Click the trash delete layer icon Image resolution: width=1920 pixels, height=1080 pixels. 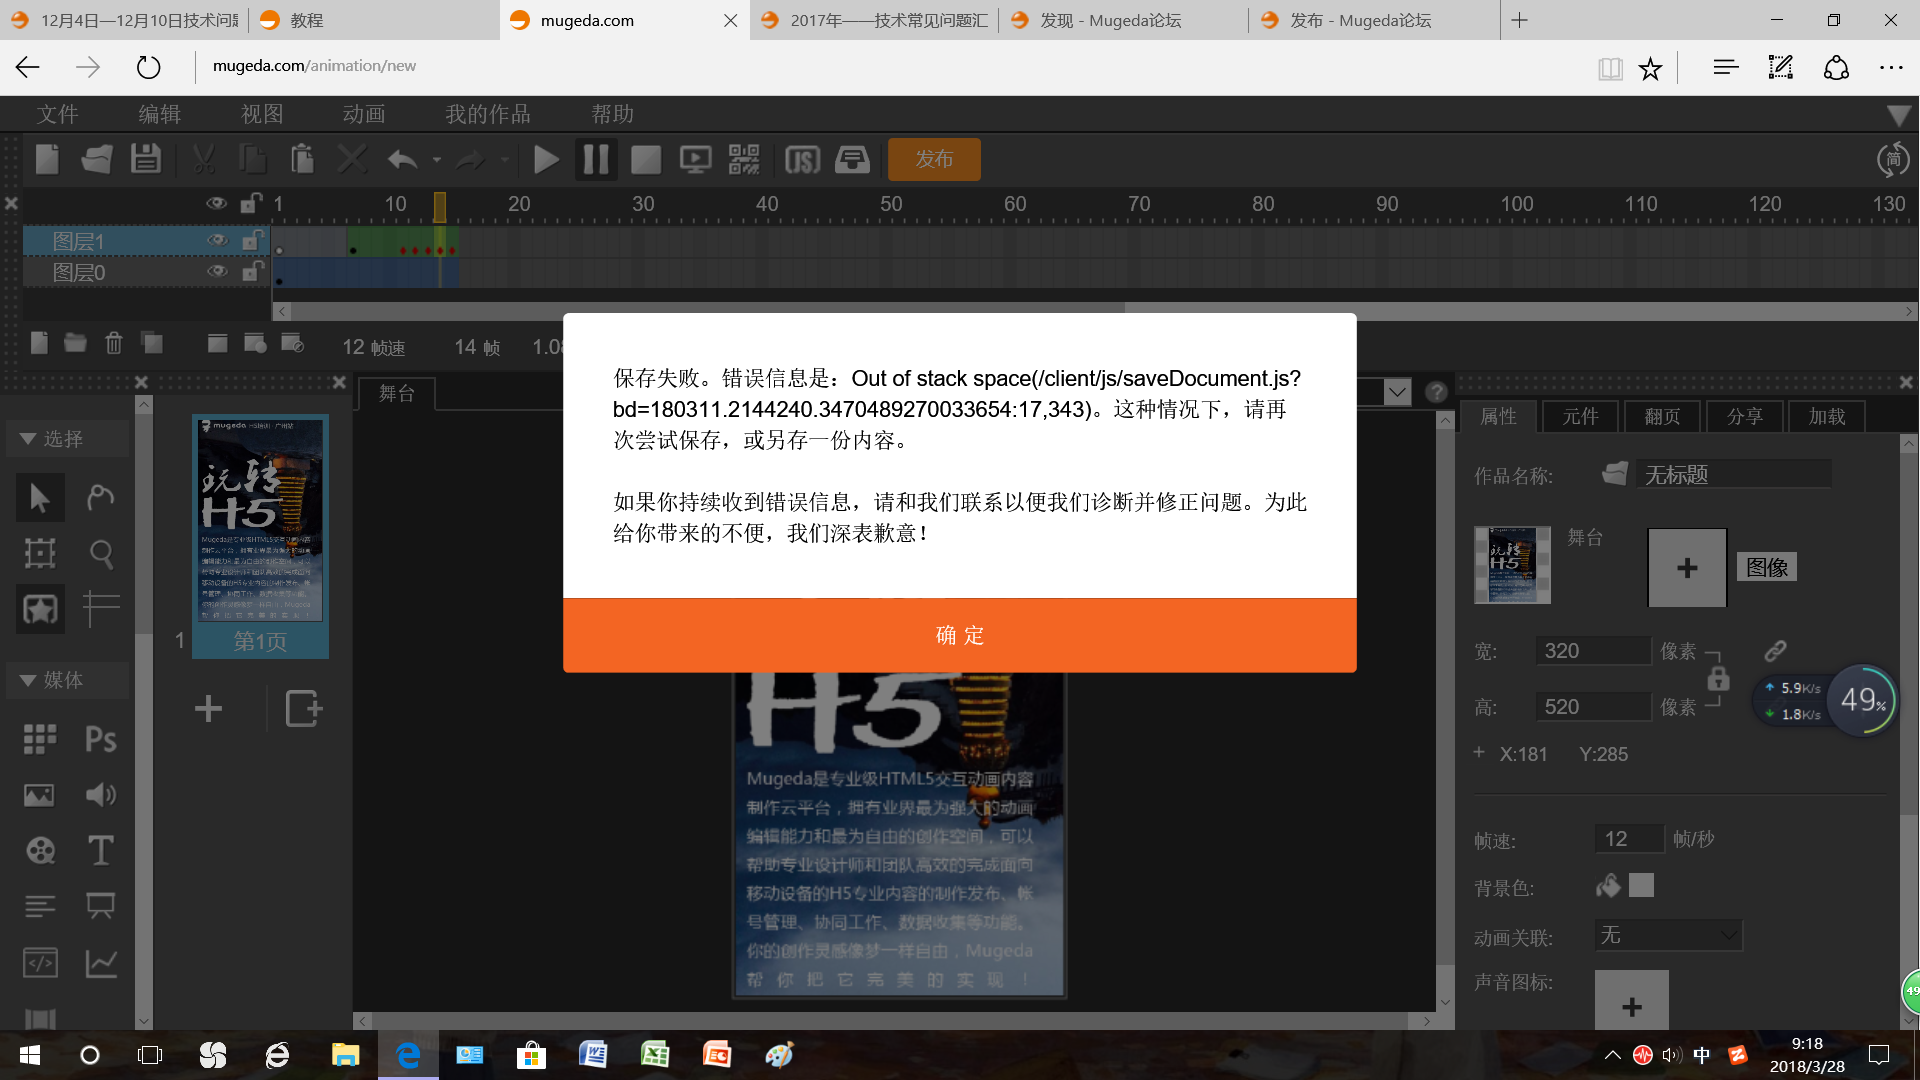[x=113, y=344]
